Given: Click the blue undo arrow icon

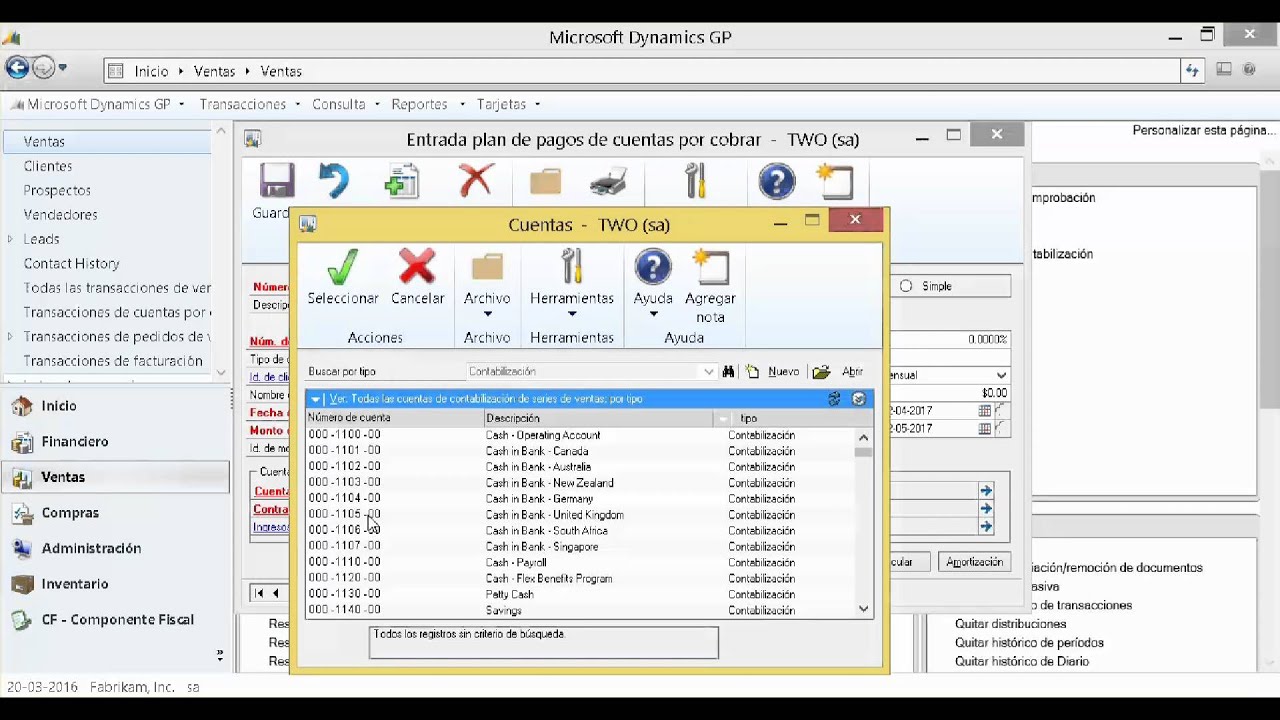Looking at the screenshot, I should click(x=333, y=181).
